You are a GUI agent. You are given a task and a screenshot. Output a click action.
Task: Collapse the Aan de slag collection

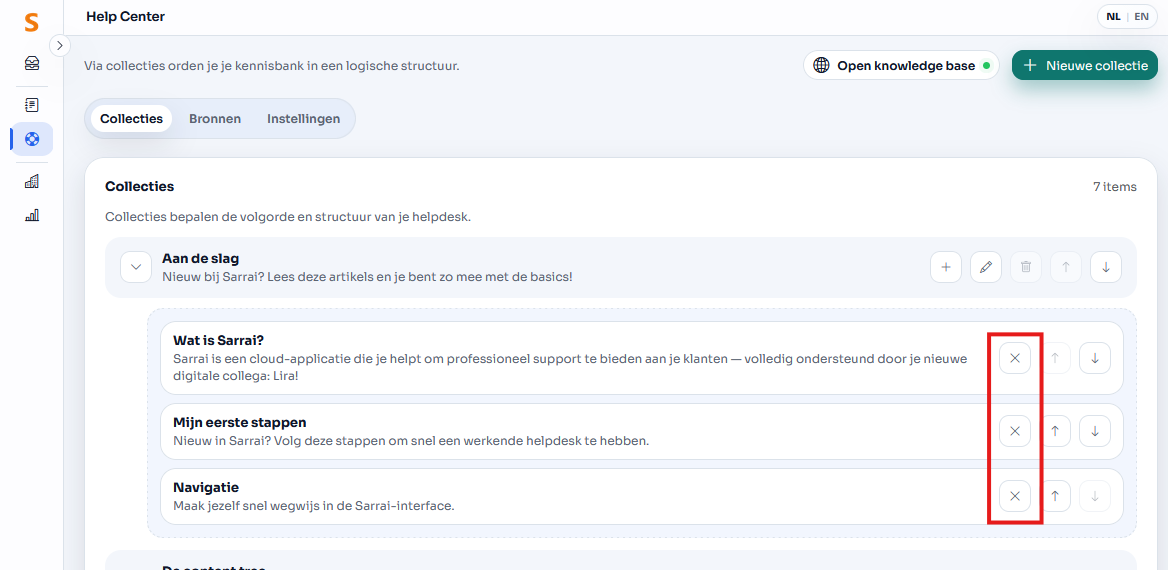point(136,267)
